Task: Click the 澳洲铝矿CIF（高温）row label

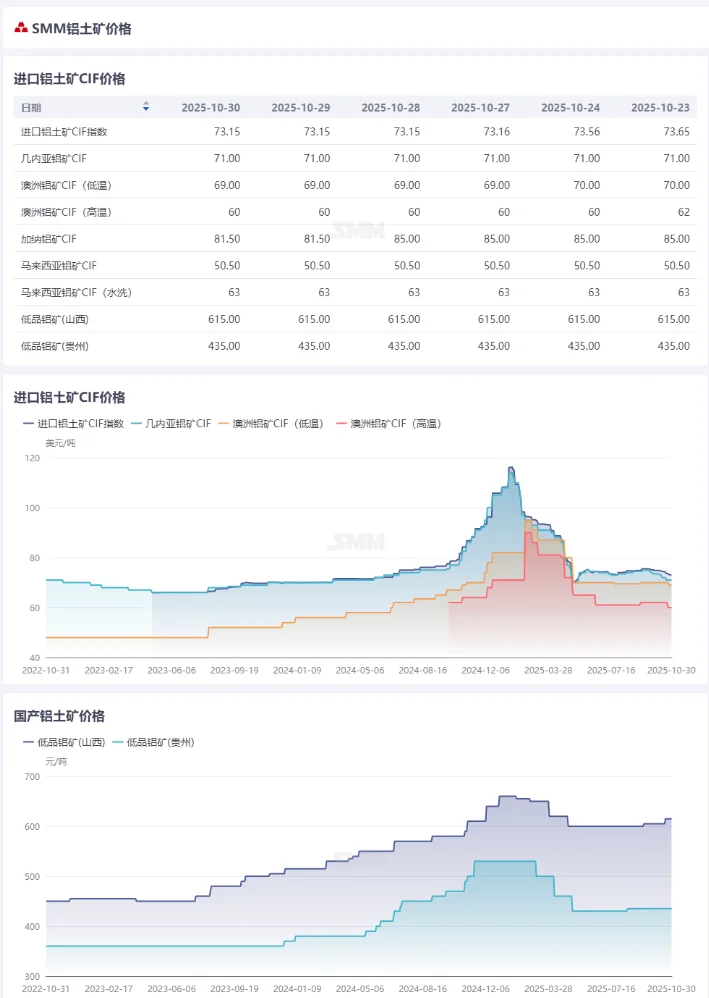Action: [x=66, y=212]
